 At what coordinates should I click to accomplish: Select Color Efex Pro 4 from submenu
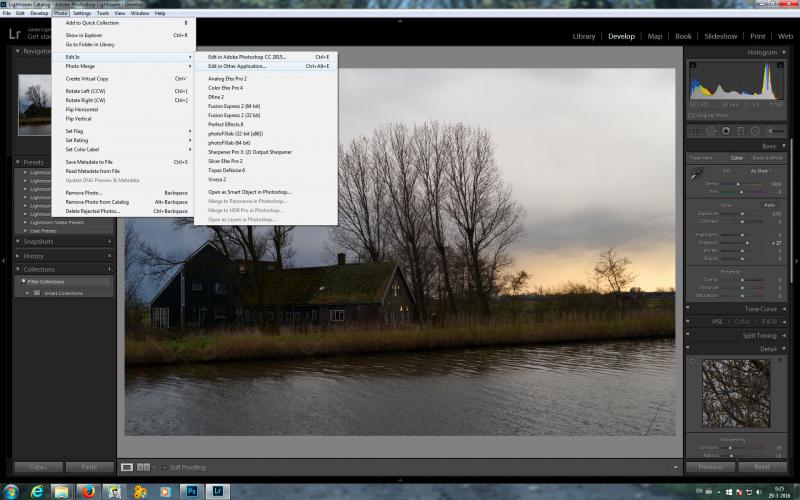(265, 88)
